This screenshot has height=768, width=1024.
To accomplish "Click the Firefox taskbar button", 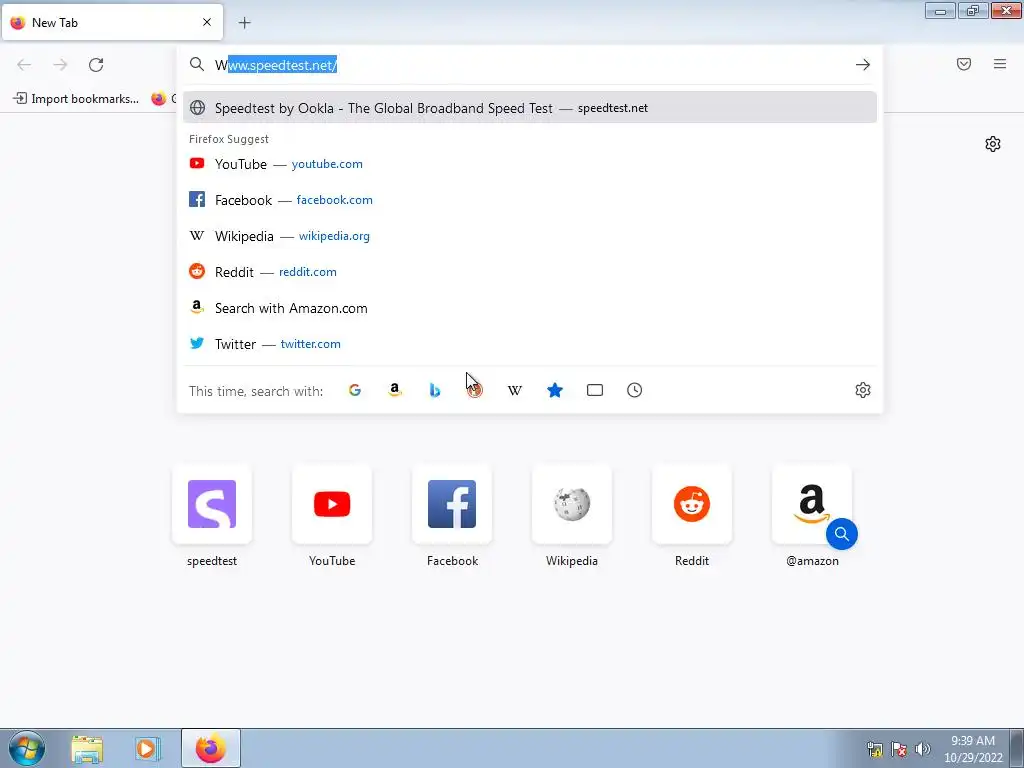I will click(x=211, y=748).
